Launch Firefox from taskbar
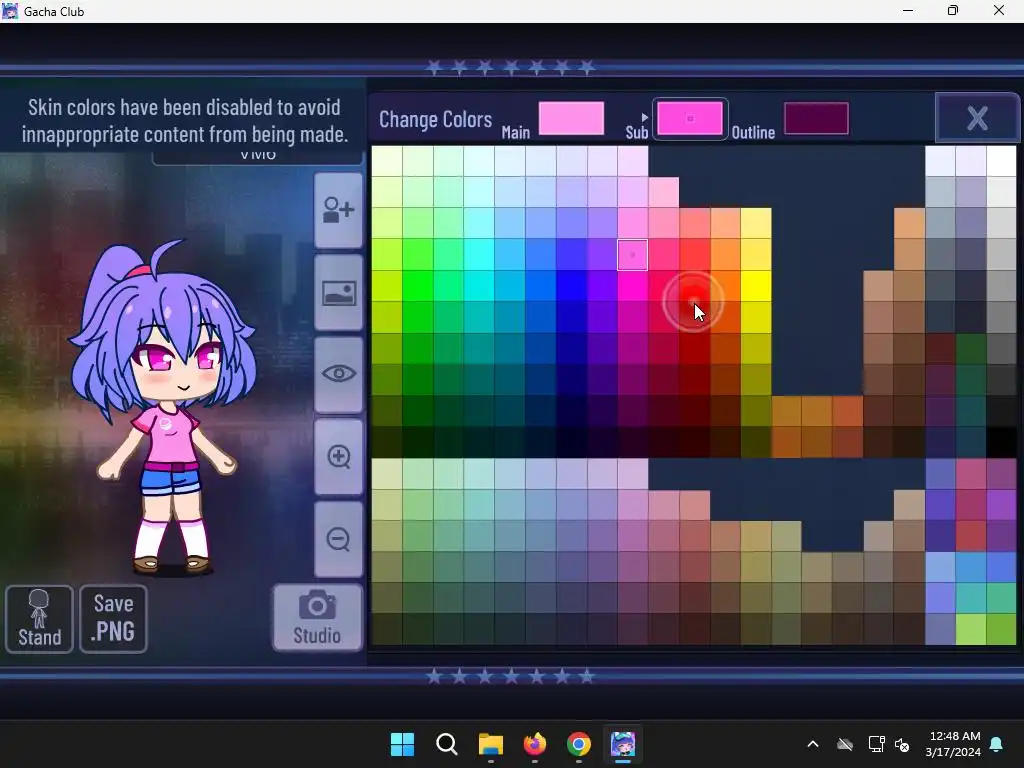 point(535,744)
